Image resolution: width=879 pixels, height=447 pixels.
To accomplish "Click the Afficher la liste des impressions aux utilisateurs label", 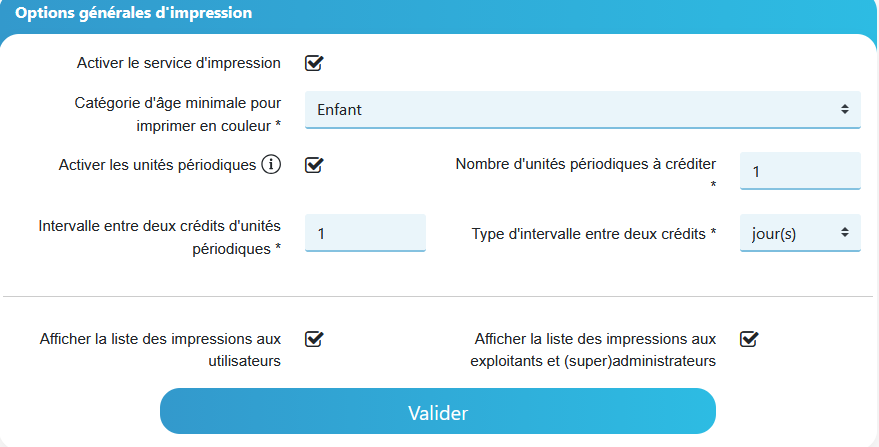I will pyautogui.click(x=160, y=350).
